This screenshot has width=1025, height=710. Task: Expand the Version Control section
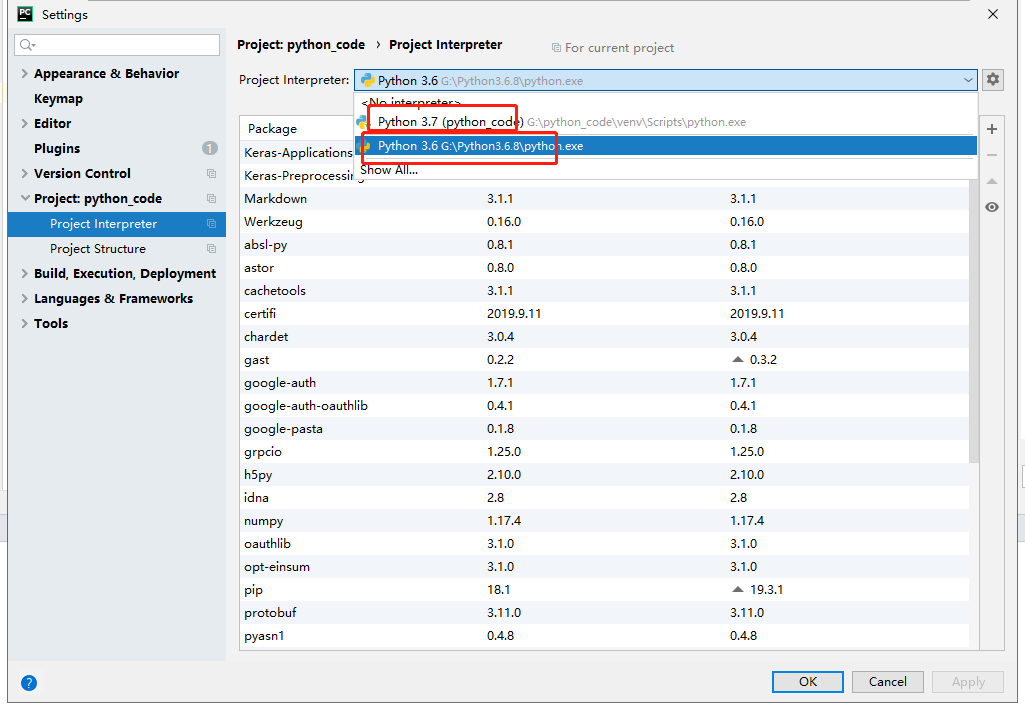(x=24, y=173)
